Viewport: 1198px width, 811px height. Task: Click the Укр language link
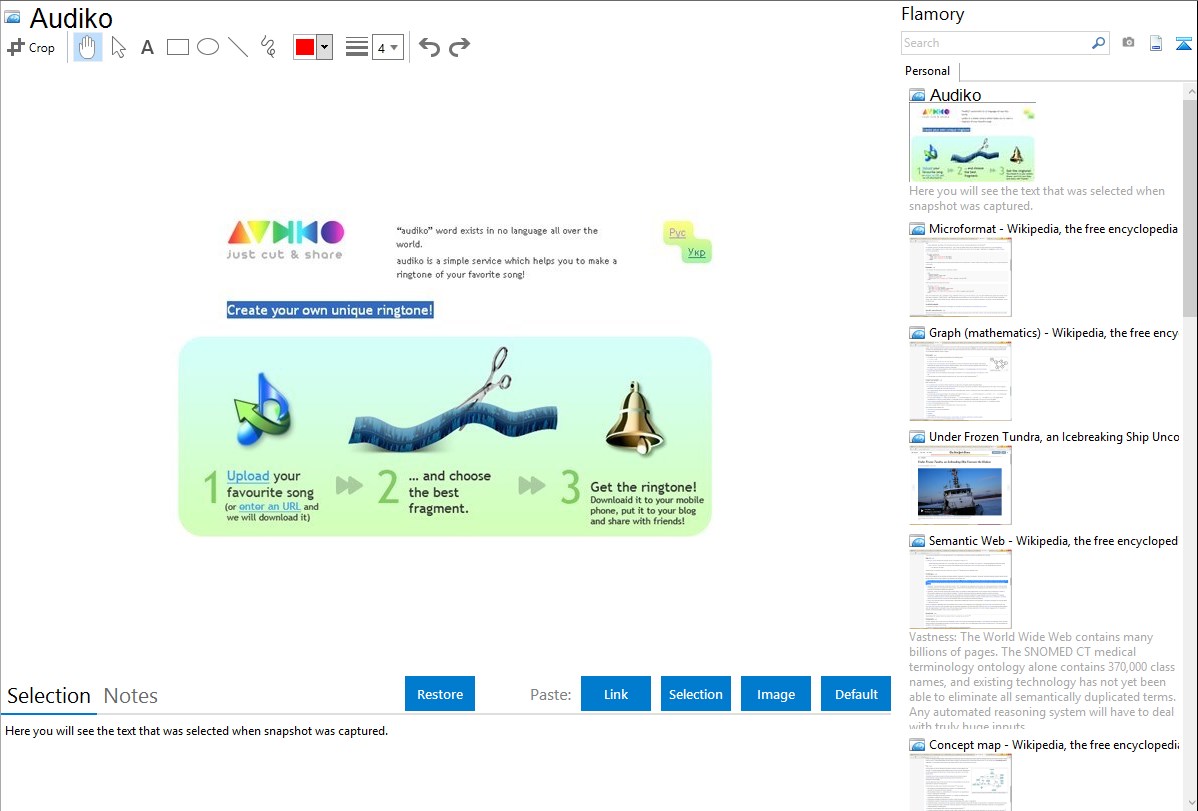[696, 251]
